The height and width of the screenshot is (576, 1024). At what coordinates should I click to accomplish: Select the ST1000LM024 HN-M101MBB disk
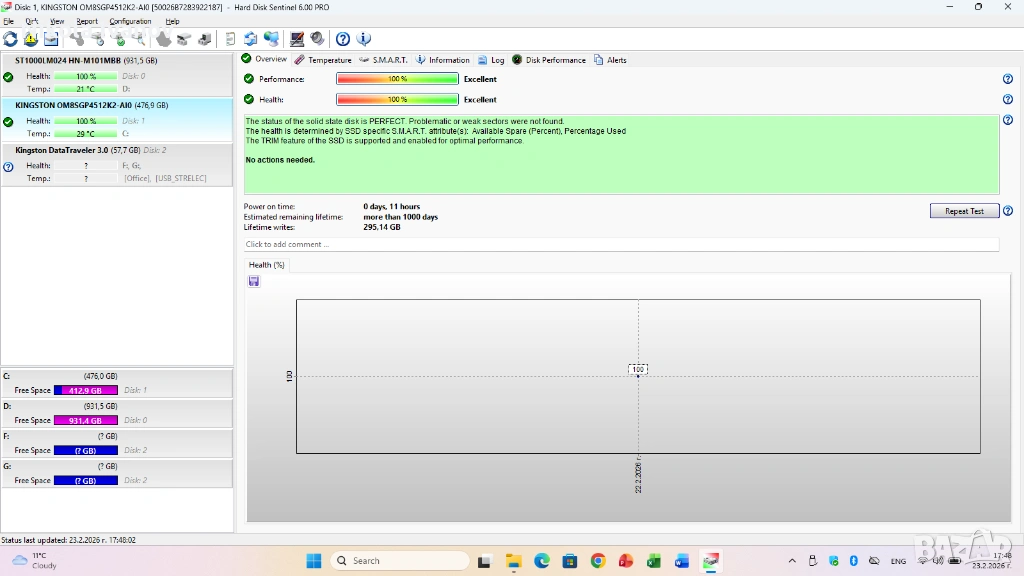pyautogui.click(x=86, y=61)
